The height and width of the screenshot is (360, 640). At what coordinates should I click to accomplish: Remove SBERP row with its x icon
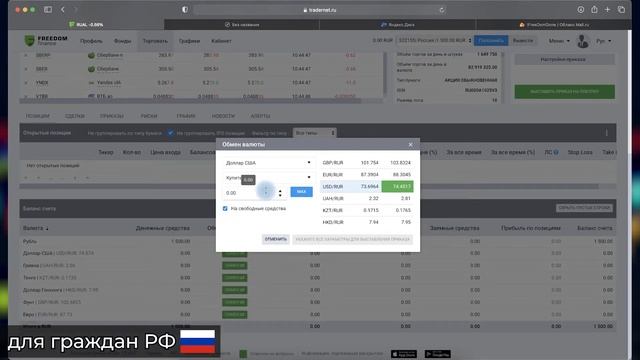(x=26, y=55)
